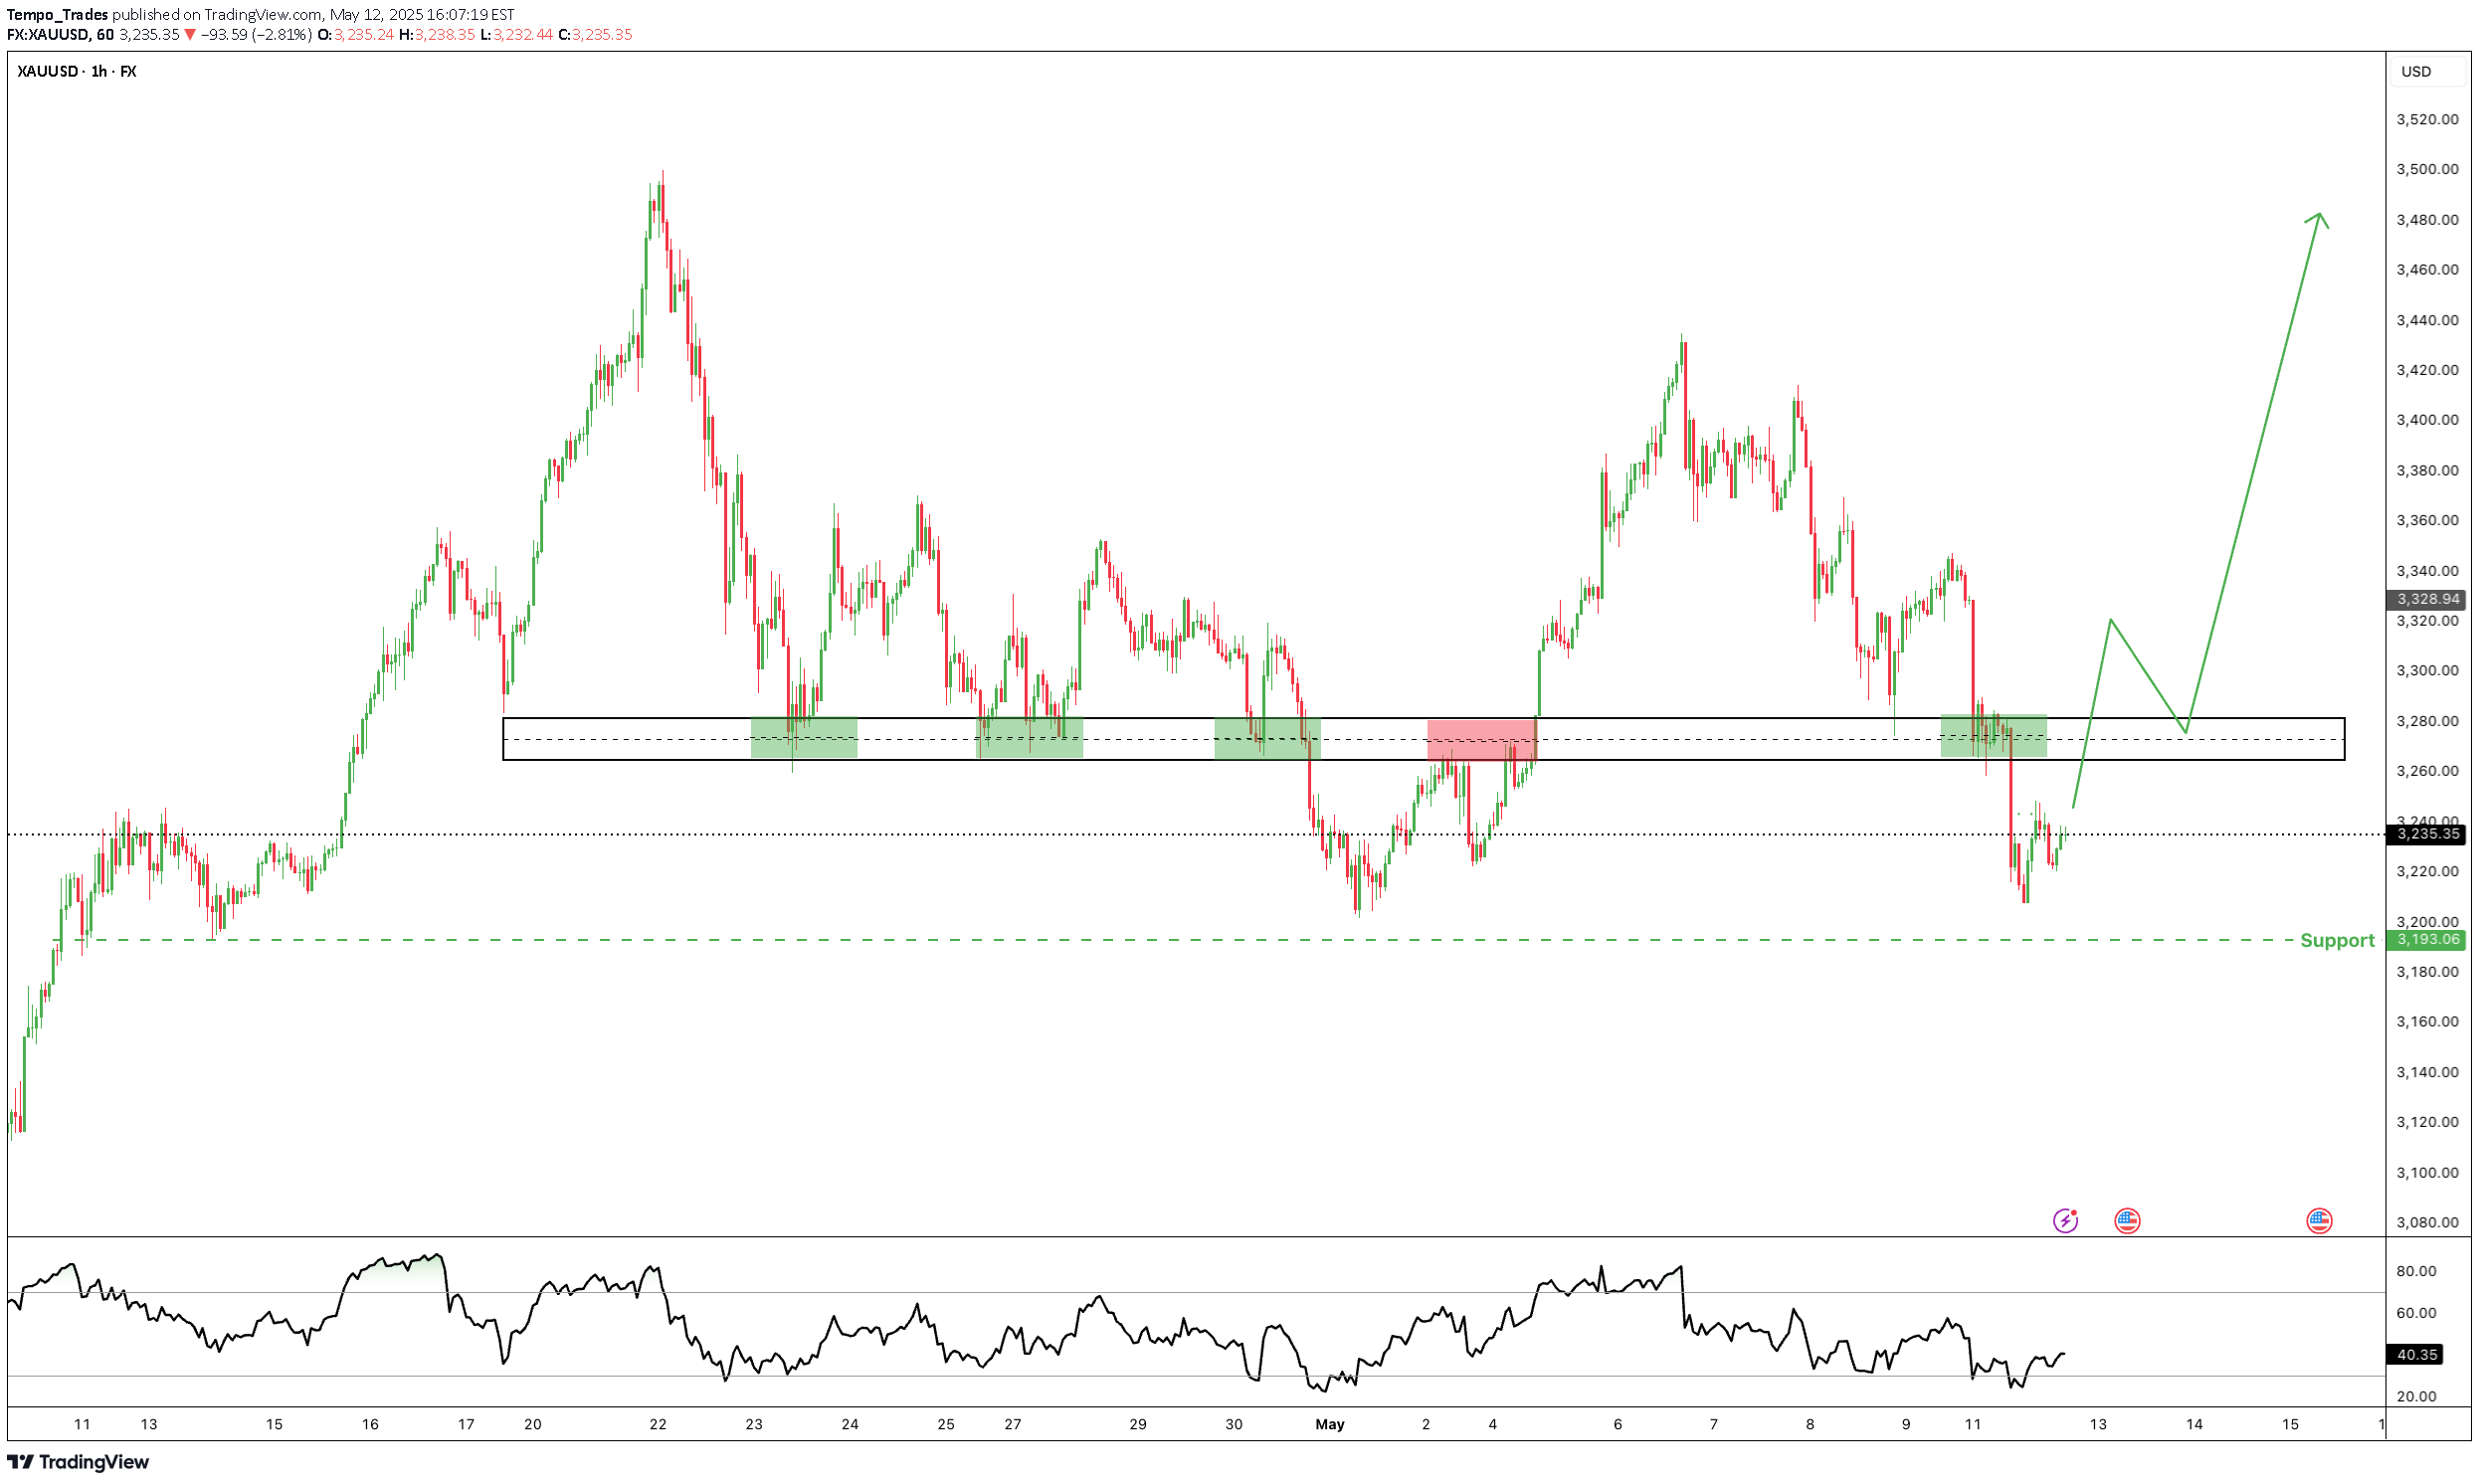Click the 3,480.00 price axis label

[2428, 220]
